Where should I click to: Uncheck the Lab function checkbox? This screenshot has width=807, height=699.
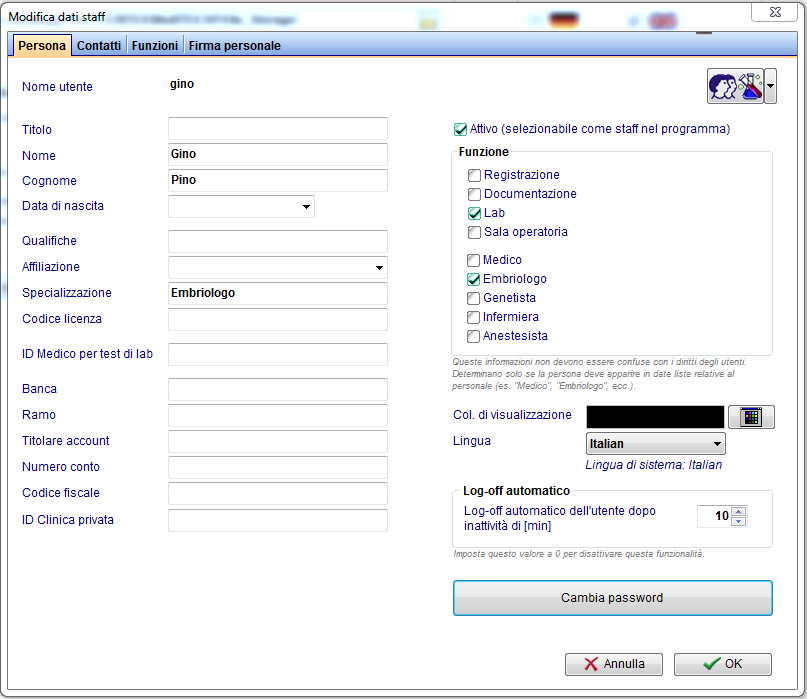tap(474, 213)
